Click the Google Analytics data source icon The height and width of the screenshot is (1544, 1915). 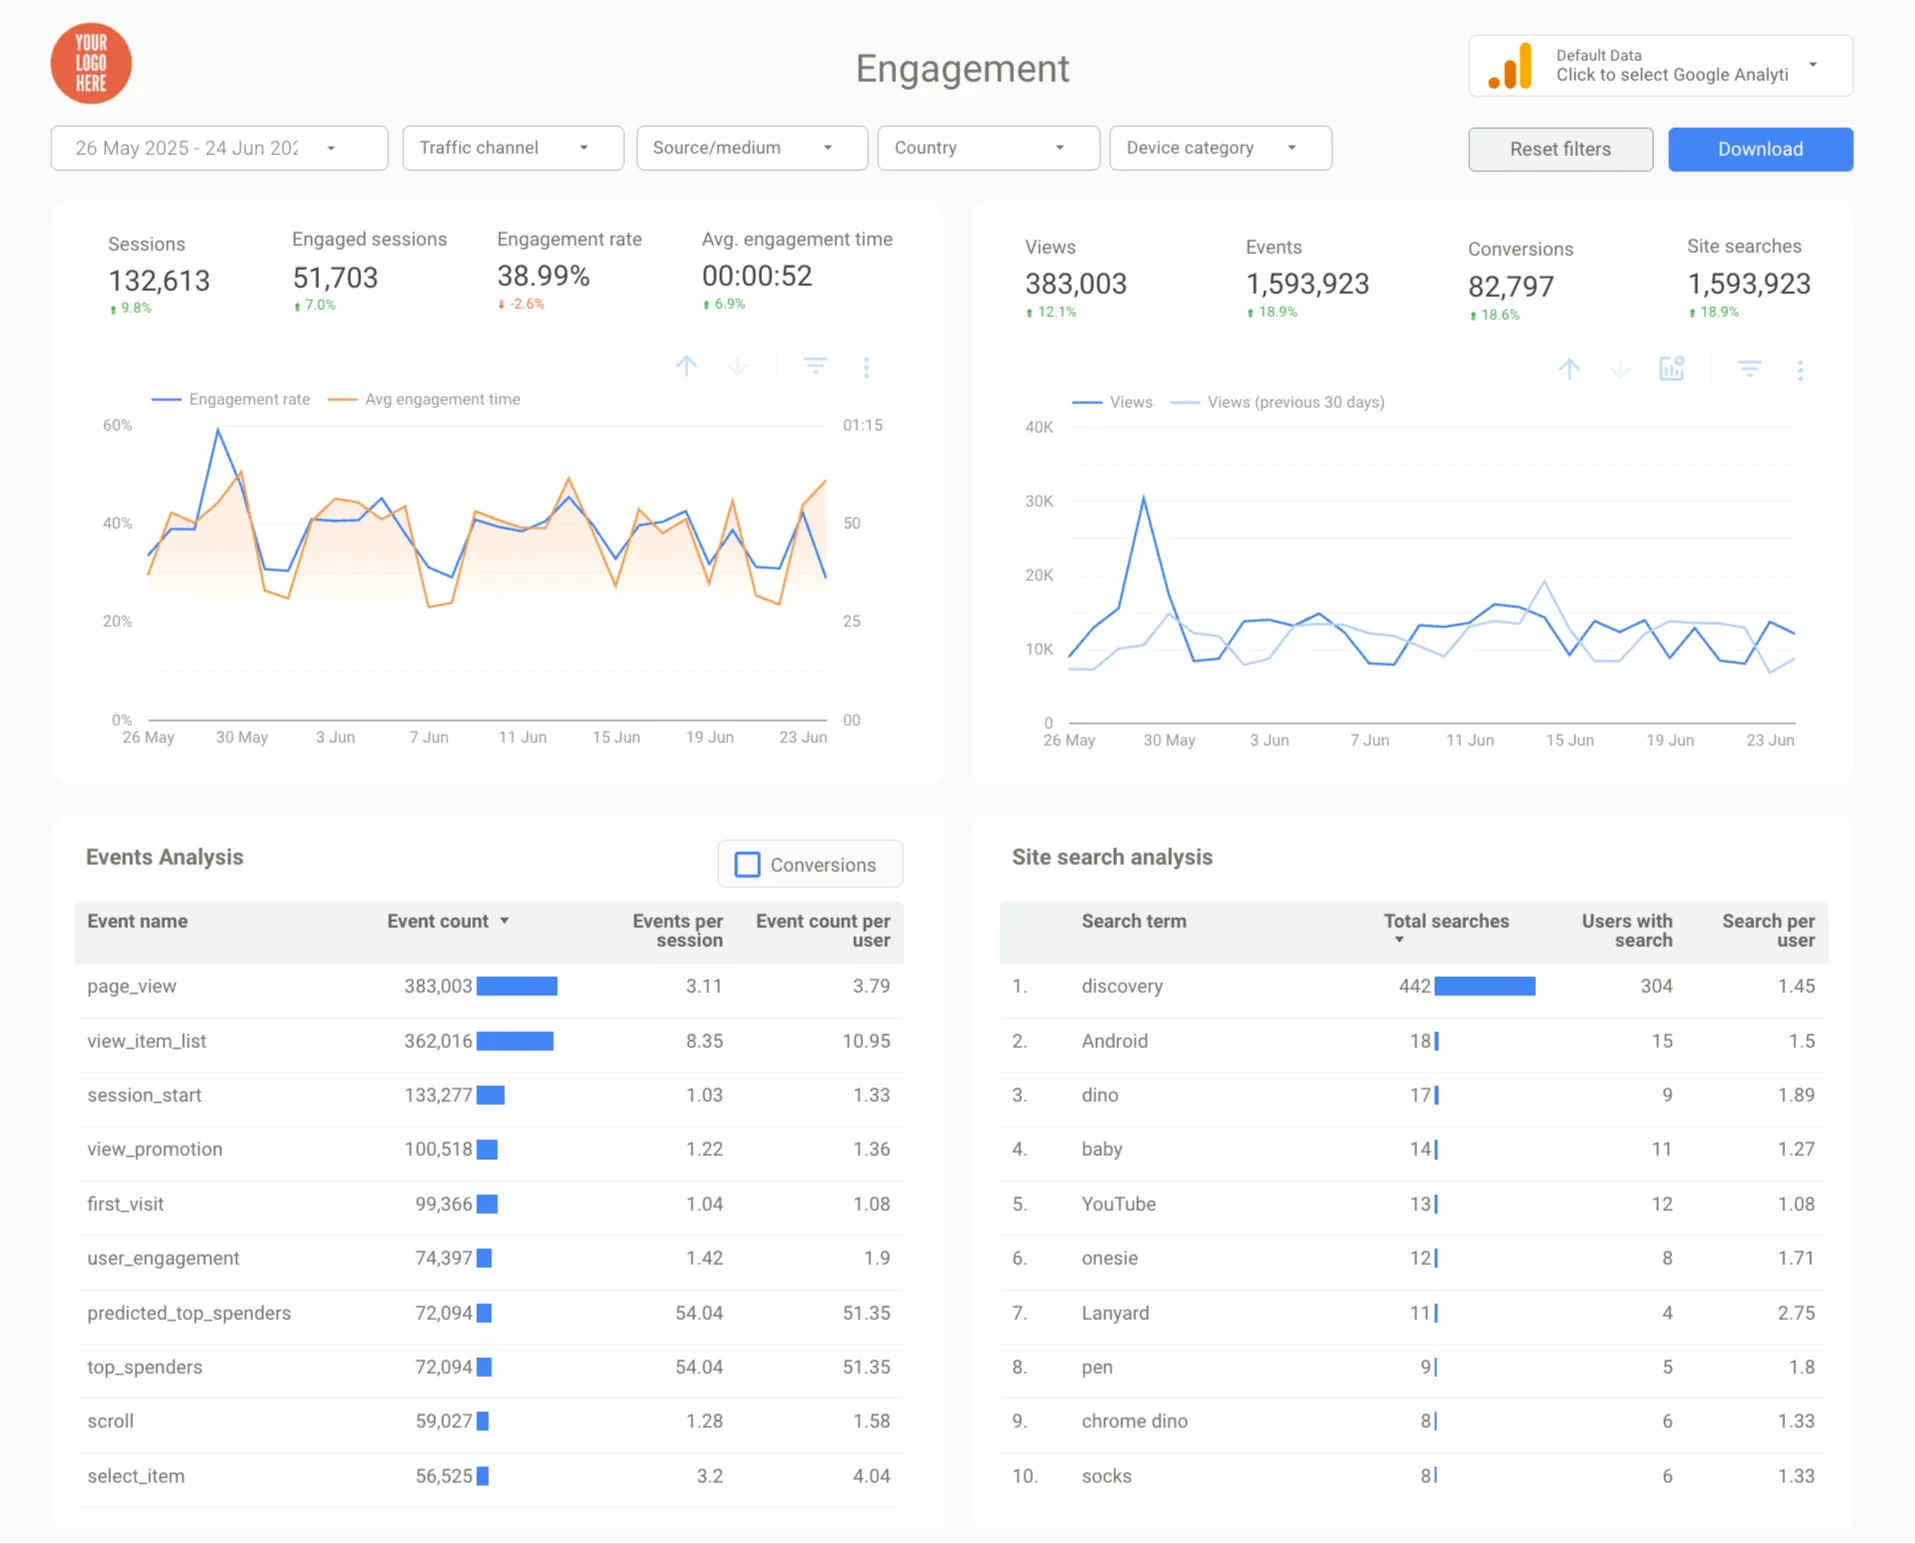1511,66
